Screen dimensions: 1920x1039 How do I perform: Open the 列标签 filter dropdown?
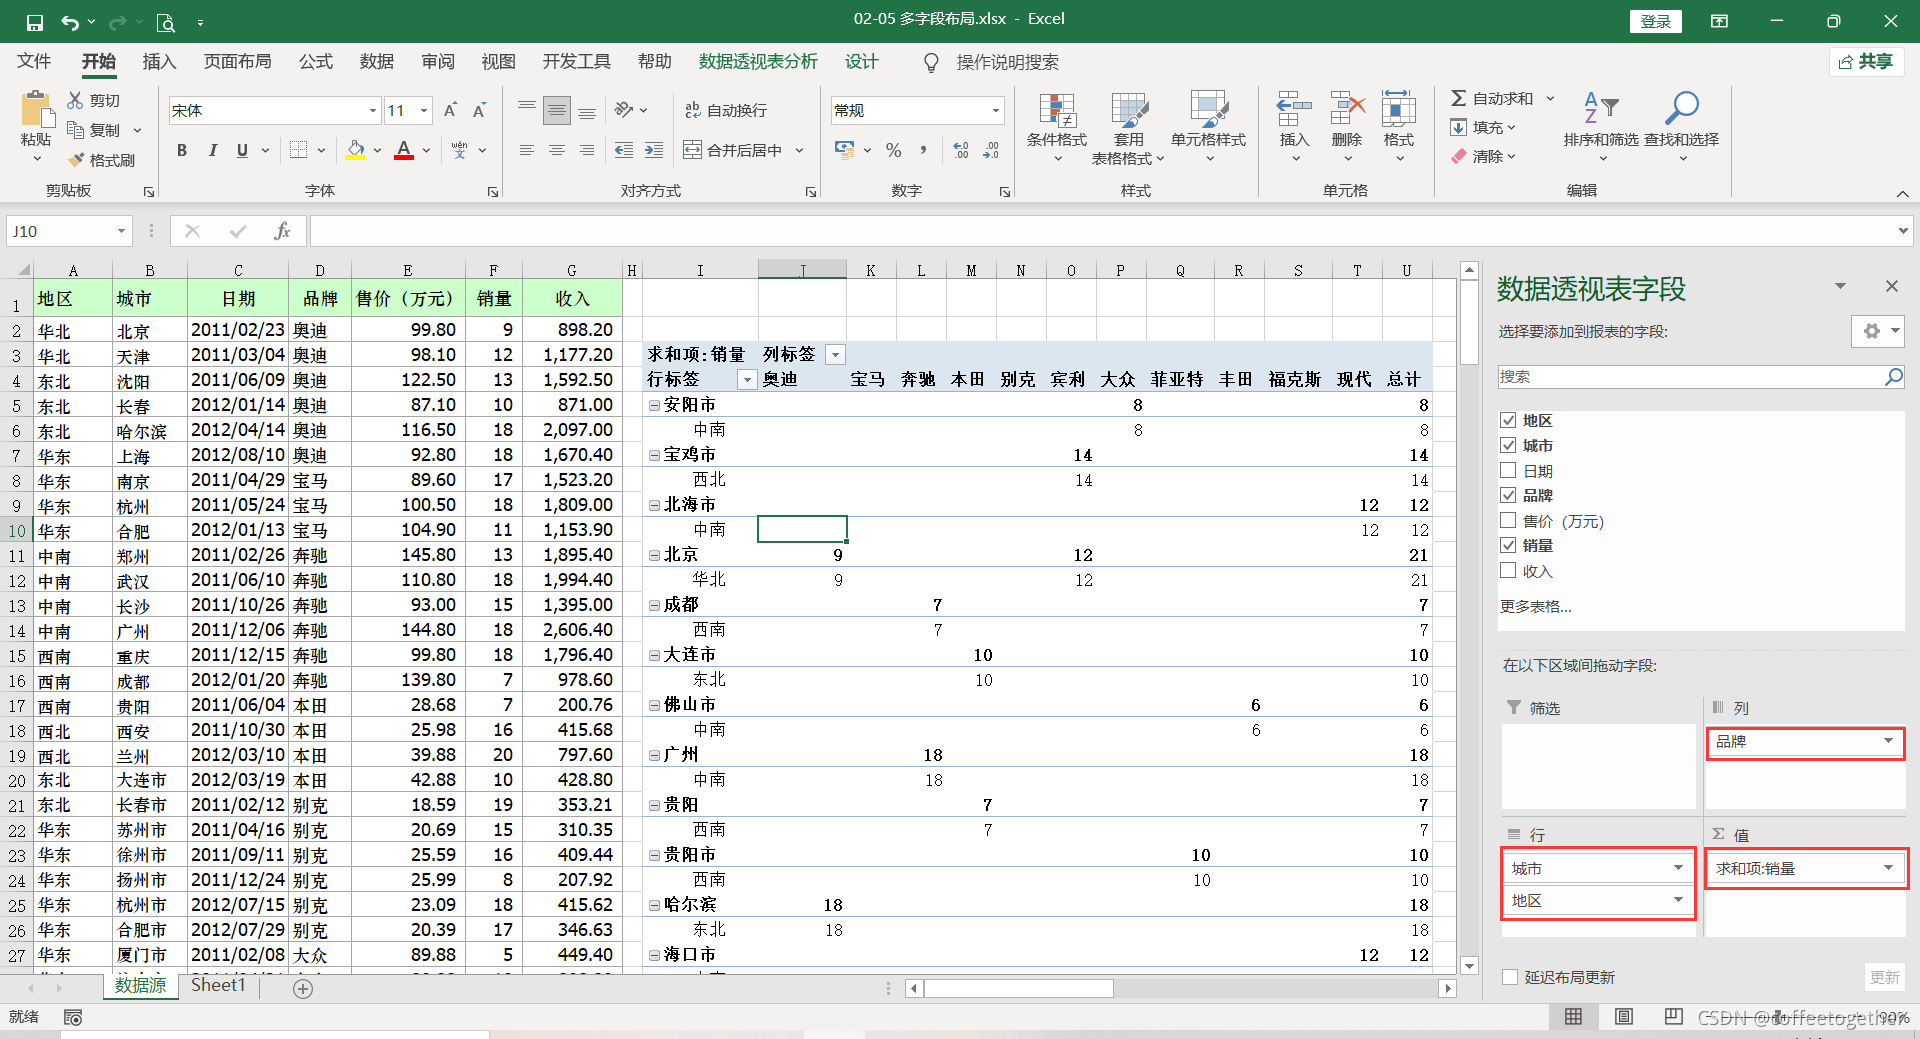pyautogui.click(x=836, y=354)
